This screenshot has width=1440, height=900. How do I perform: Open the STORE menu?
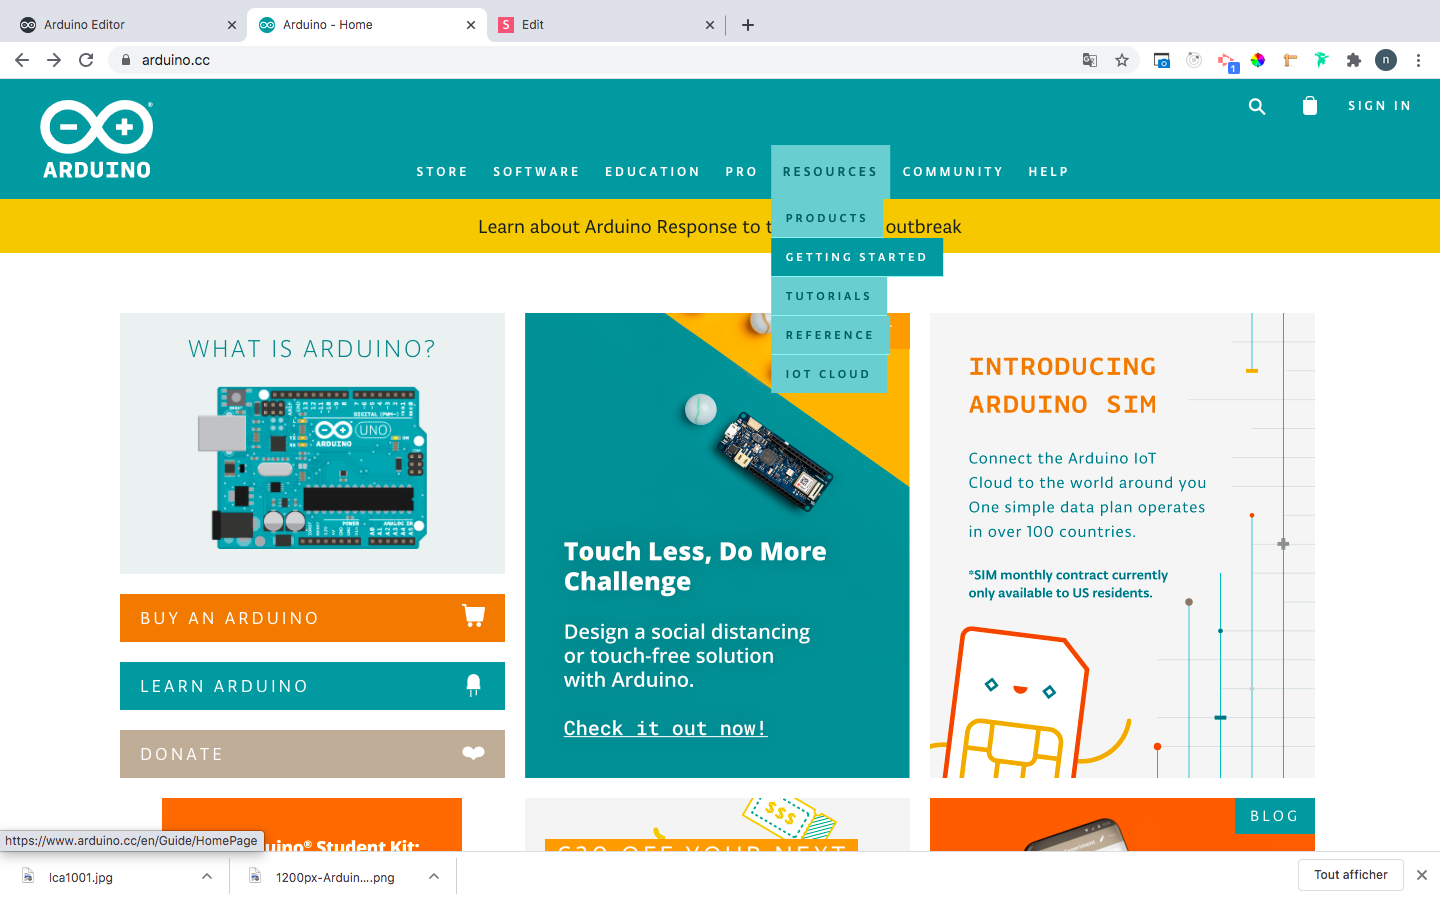(442, 172)
